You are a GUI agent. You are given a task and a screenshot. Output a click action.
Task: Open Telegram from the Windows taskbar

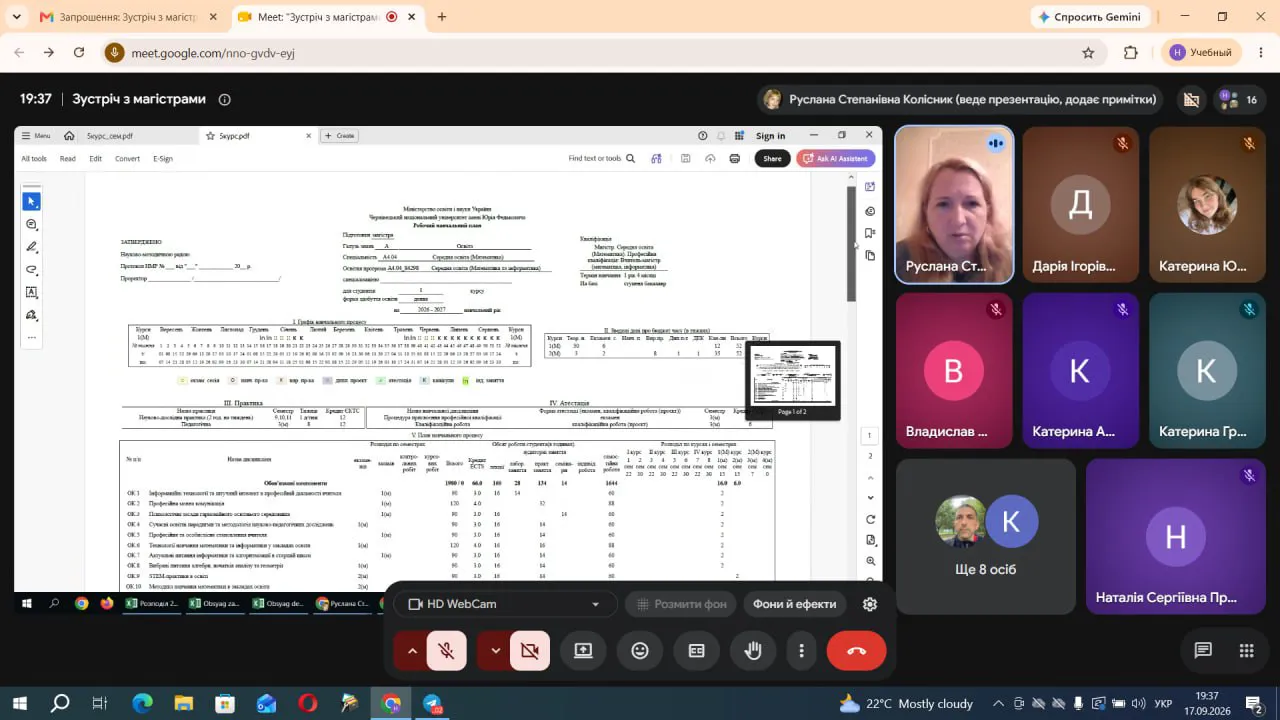[x=432, y=704]
